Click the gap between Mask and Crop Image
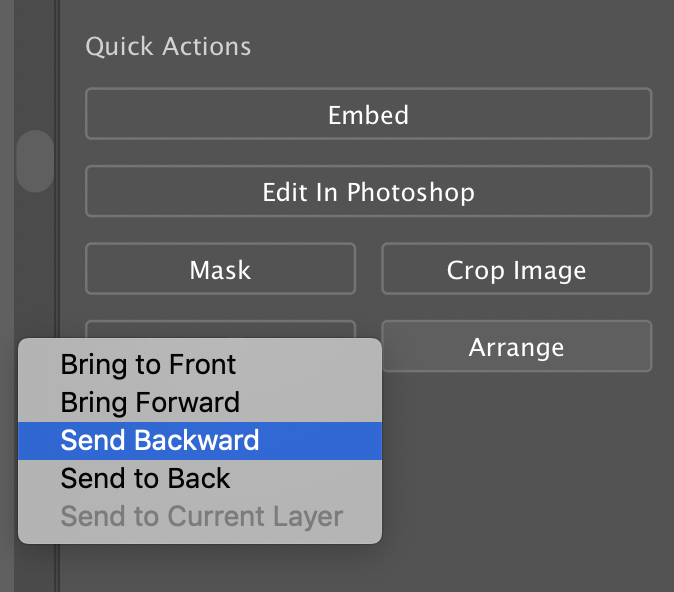674x592 pixels. pyautogui.click(x=368, y=270)
